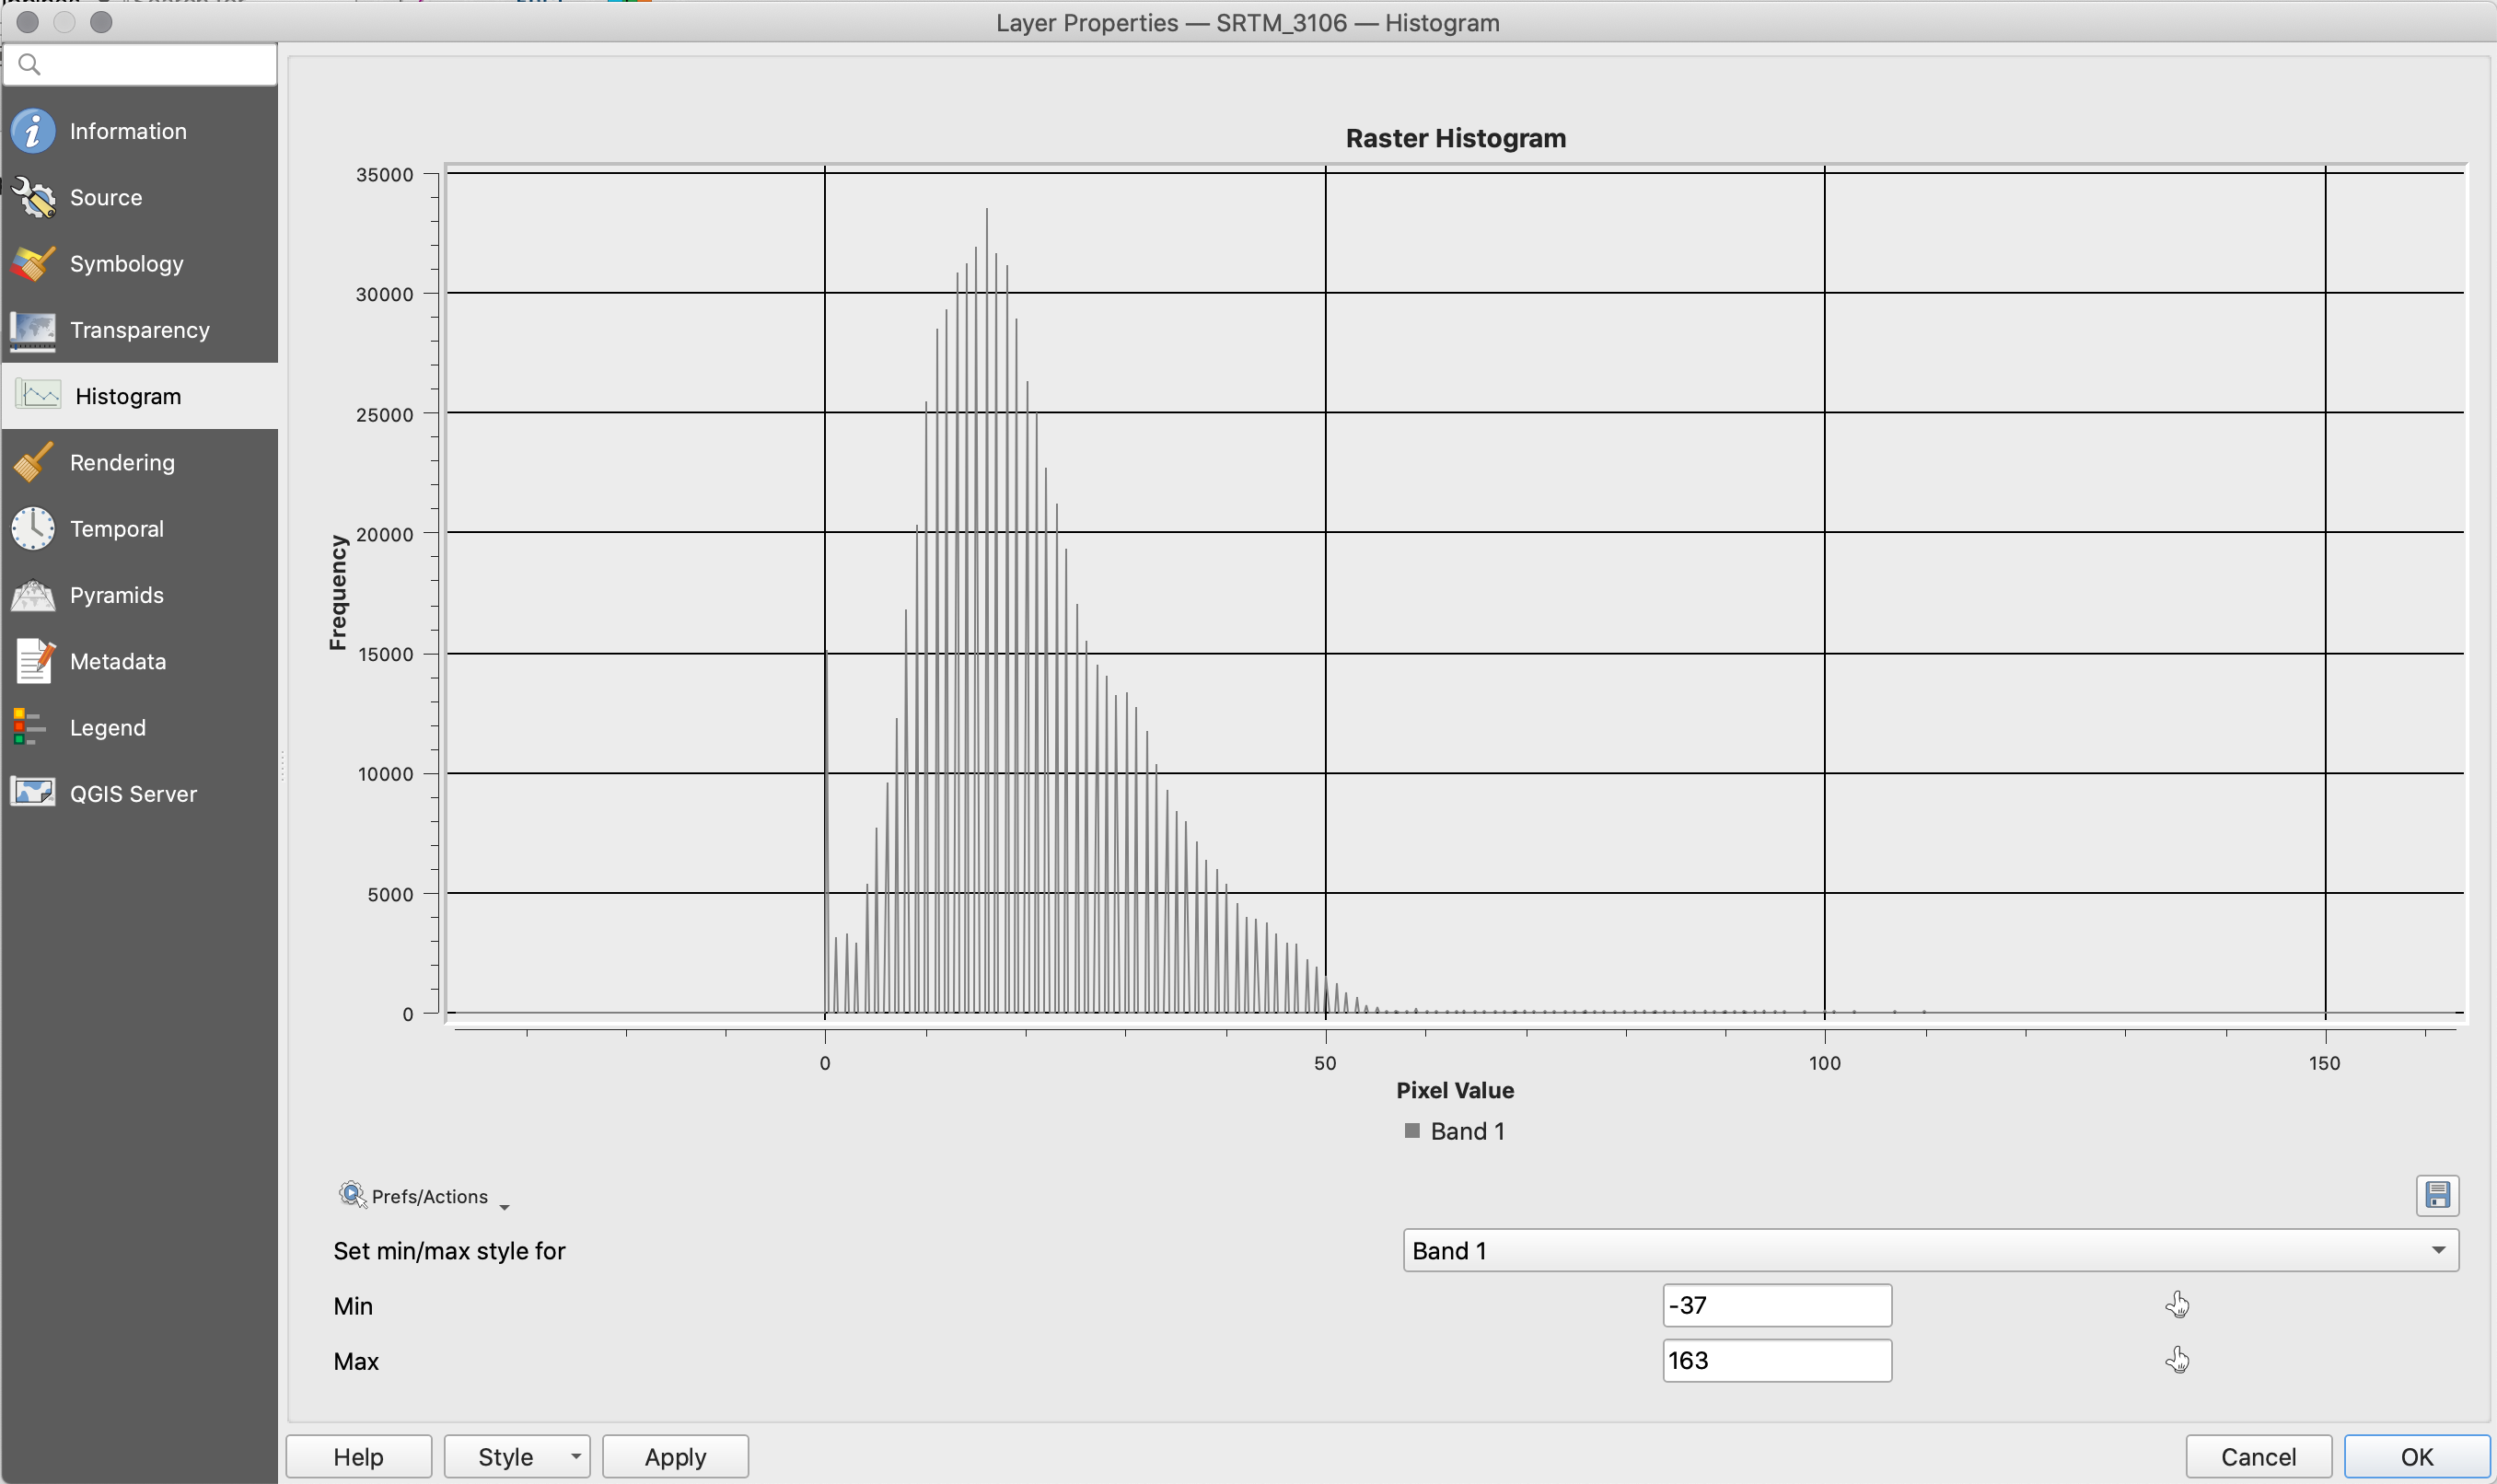Click the Pyramids icon
The width and height of the screenshot is (2497, 1484).
[33, 595]
